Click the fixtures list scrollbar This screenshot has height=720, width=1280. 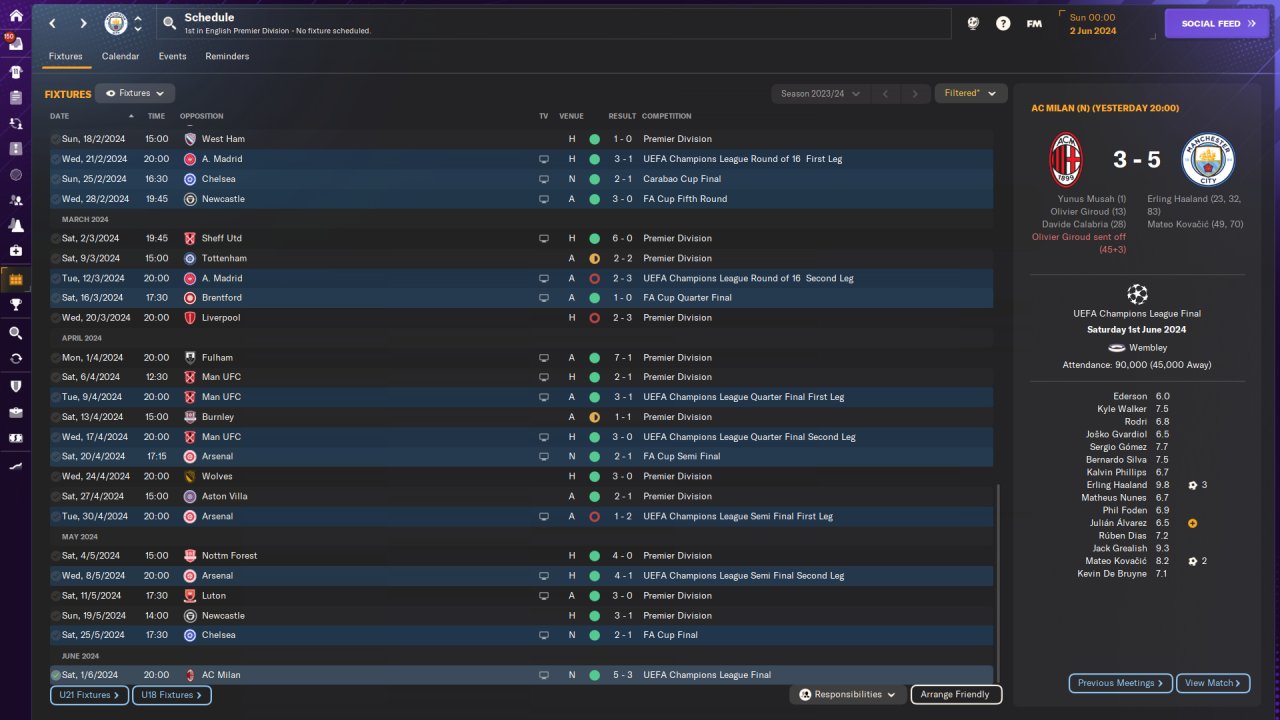(x=998, y=585)
